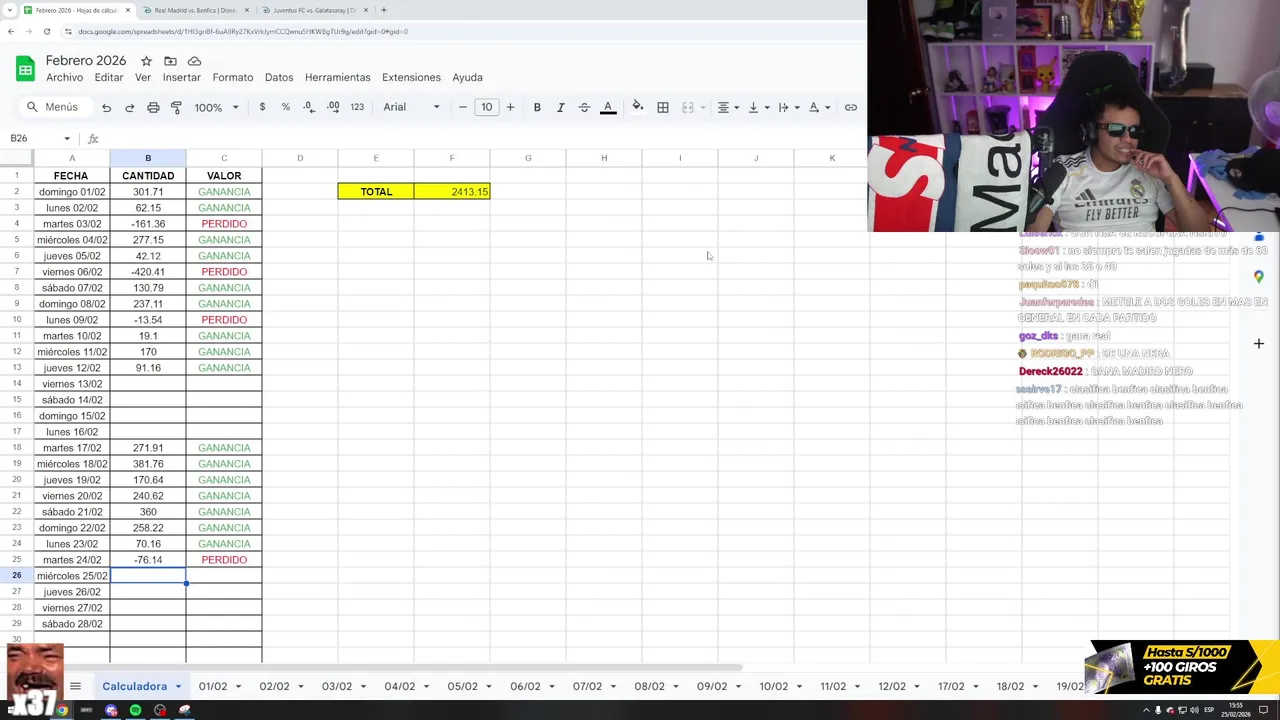Activate the paint format tool

176,107
